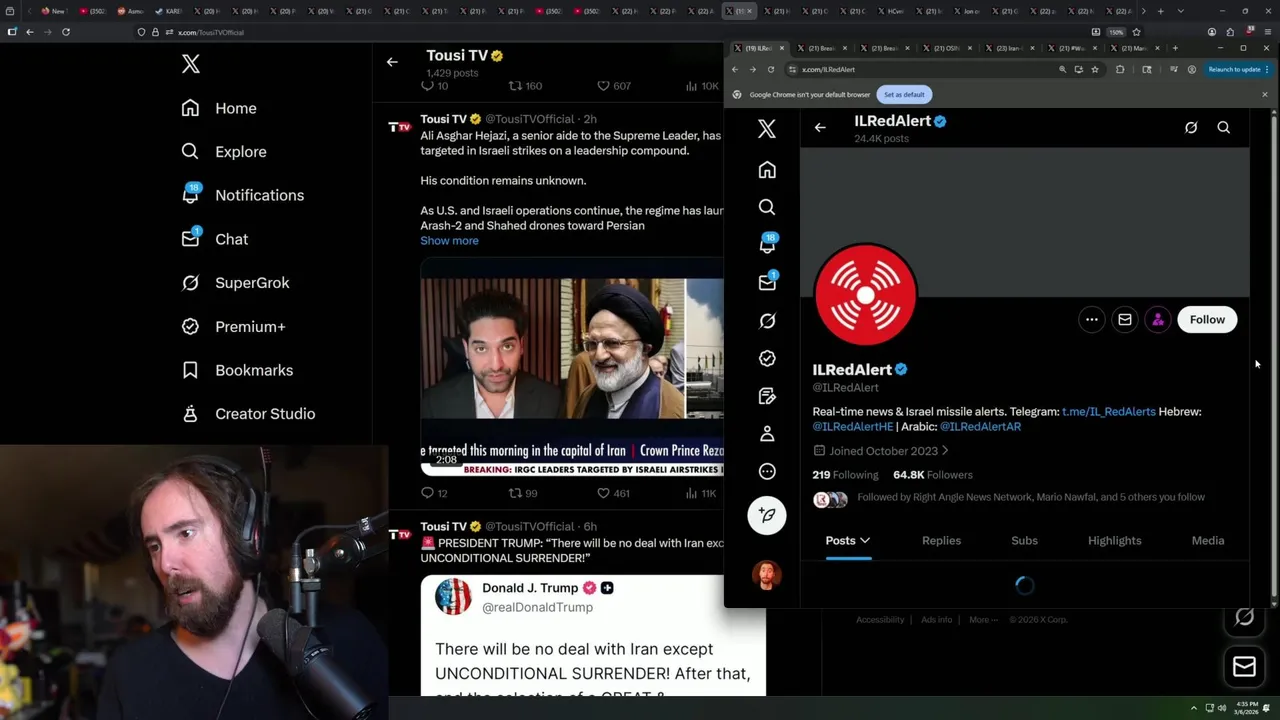Viewport: 1280px width, 720px height.
Task: Message ILRedAlert with the envelope button
Action: pyautogui.click(x=1125, y=320)
